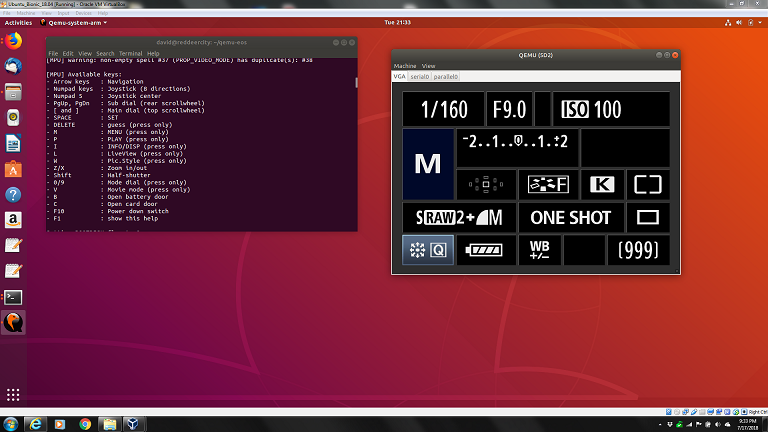Show Applications grid at dock bottom
768x432 pixels.
coord(13,395)
